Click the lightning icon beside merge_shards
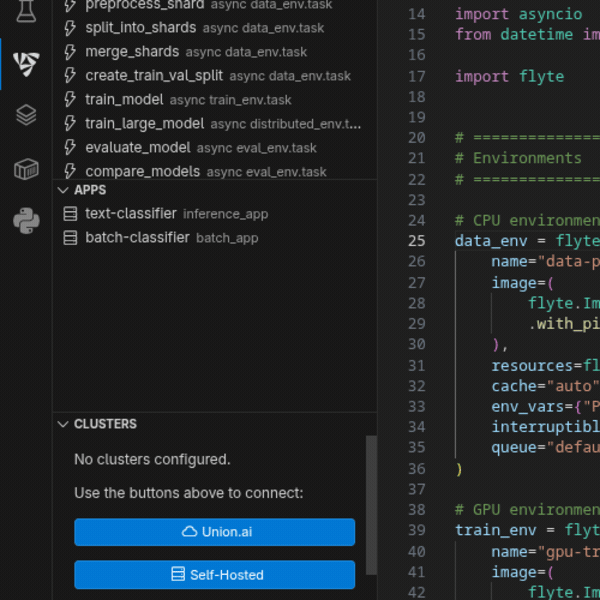 point(70,52)
